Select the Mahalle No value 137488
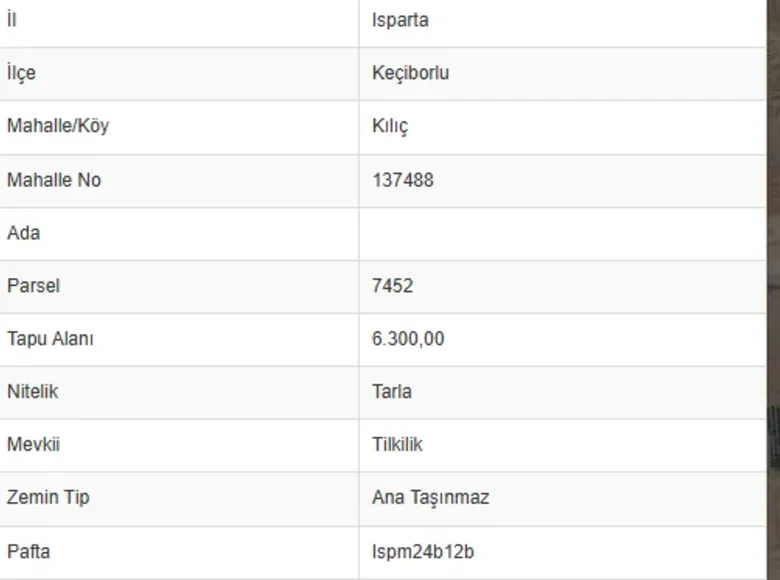Image resolution: width=780 pixels, height=580 pixels. click(x=402, y=181)
